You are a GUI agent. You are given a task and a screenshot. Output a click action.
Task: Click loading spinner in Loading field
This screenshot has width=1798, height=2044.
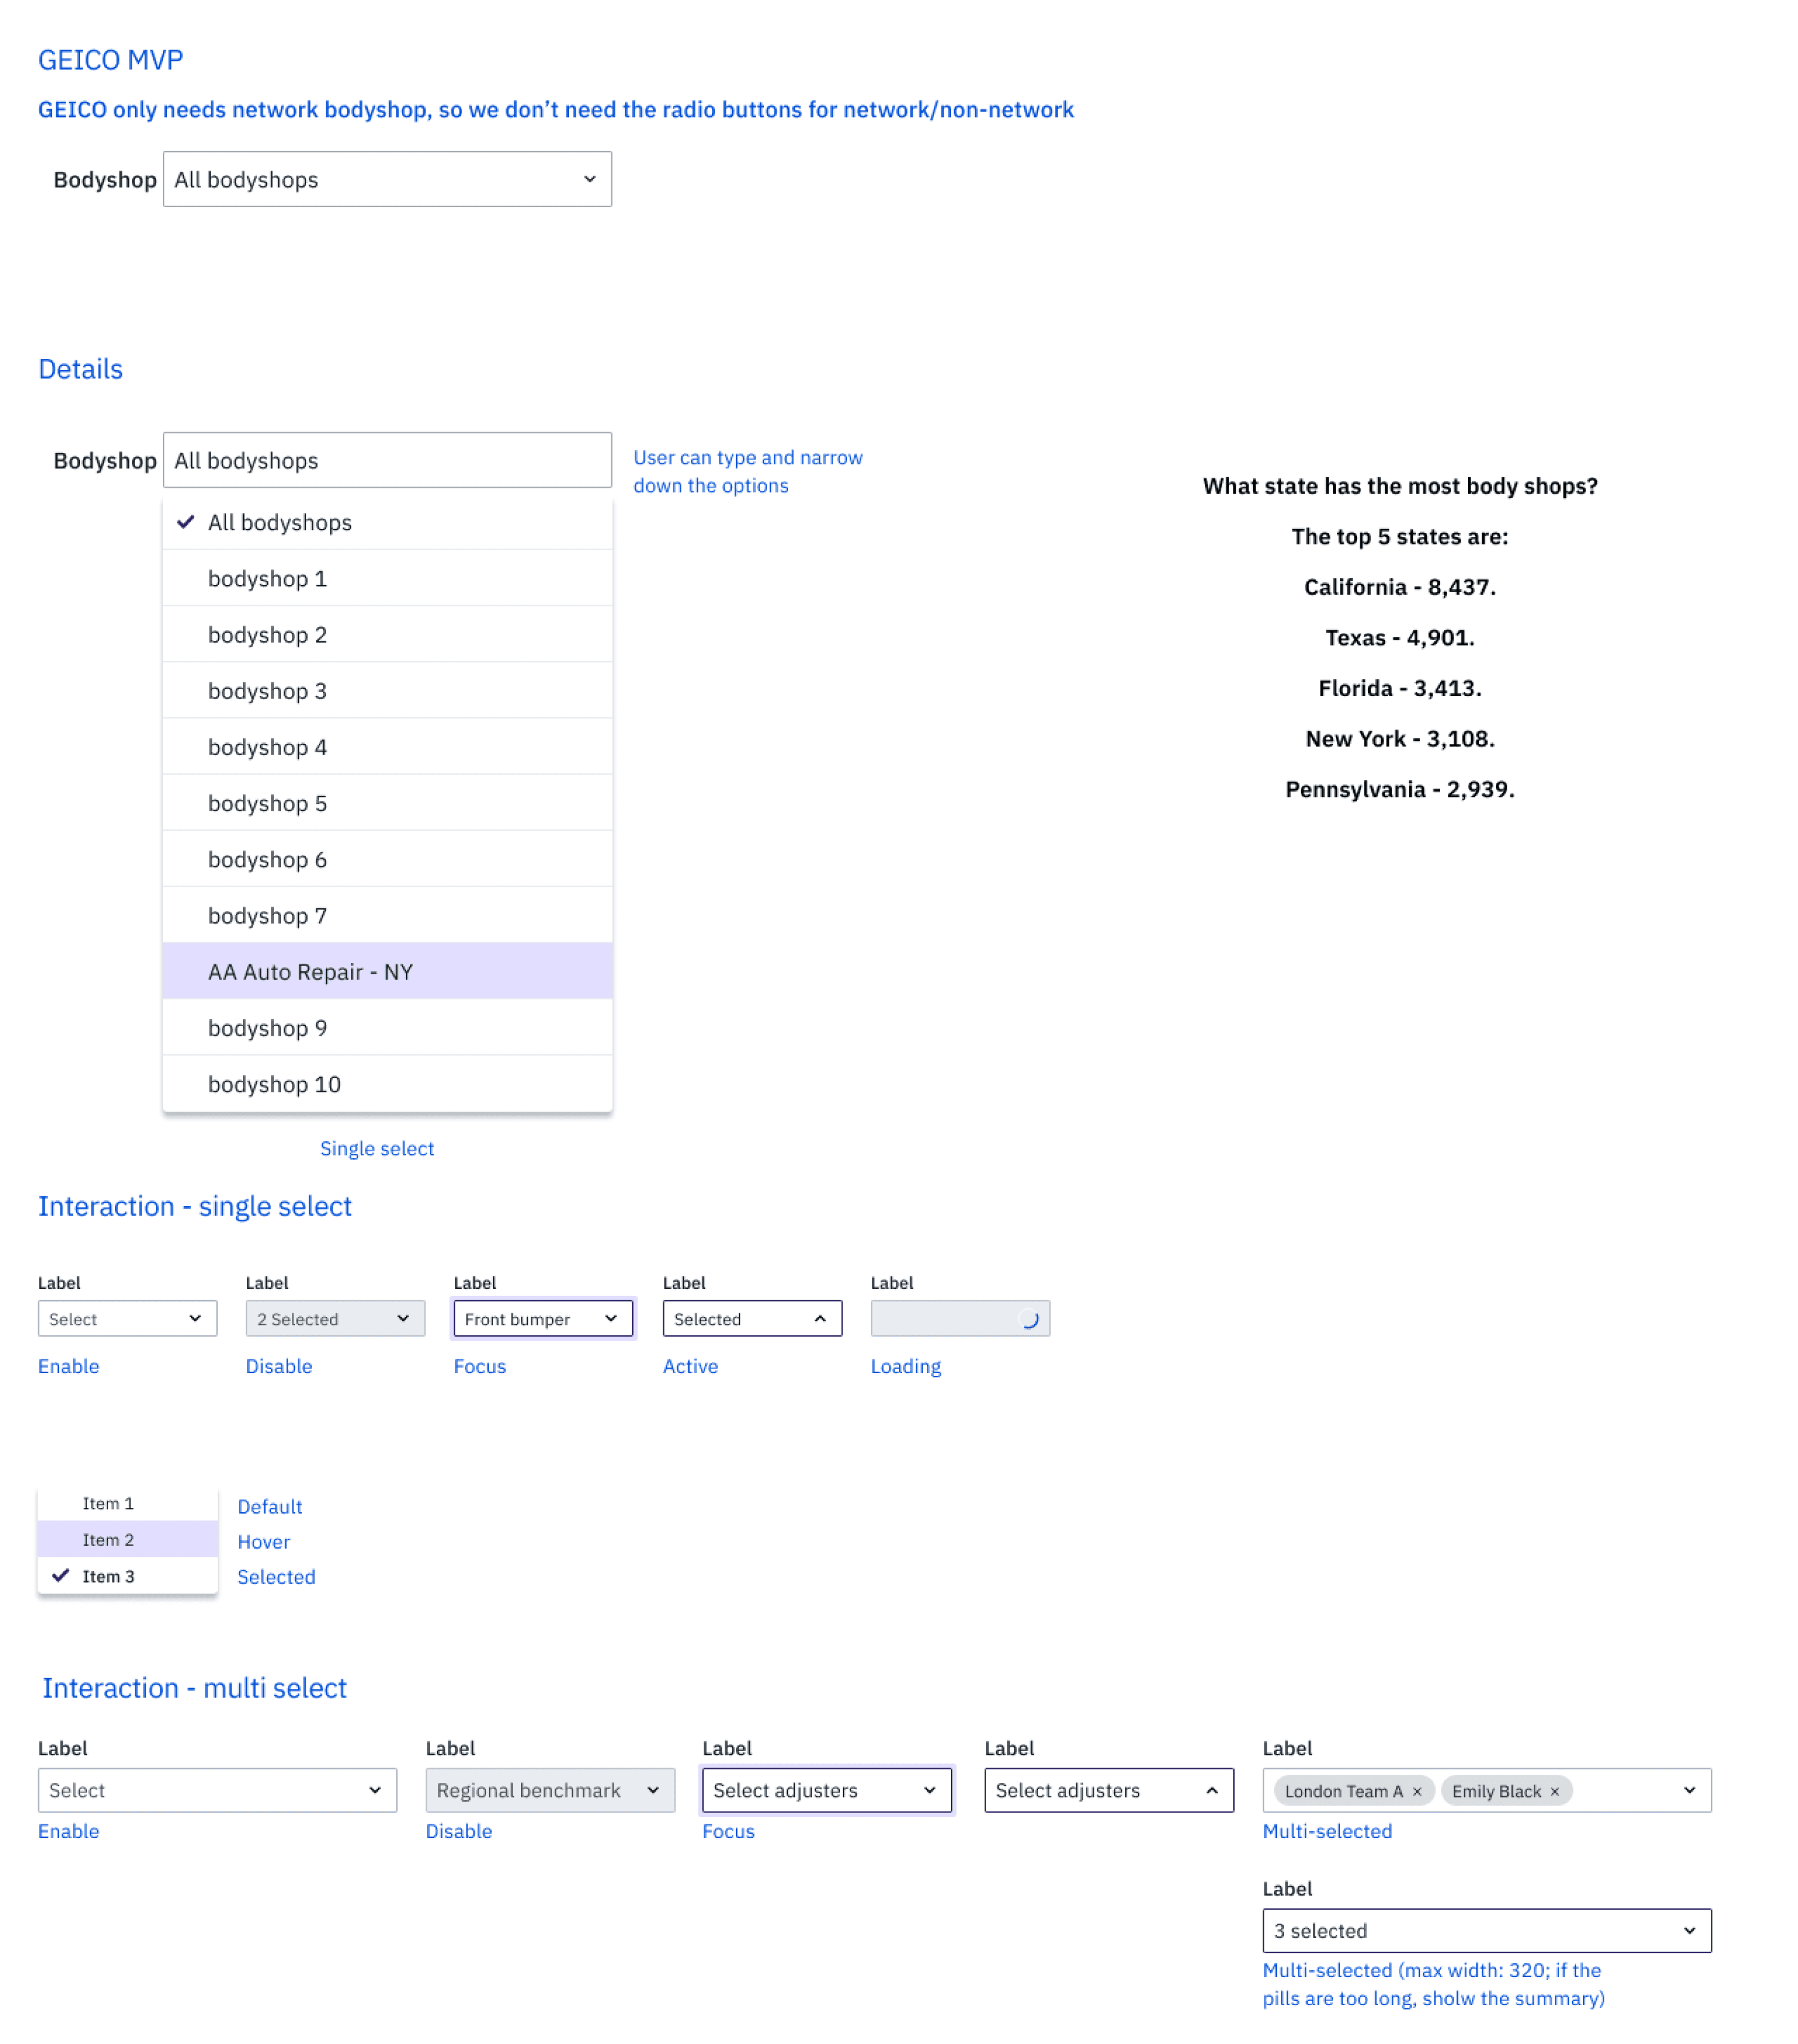click(1030, 1319)
